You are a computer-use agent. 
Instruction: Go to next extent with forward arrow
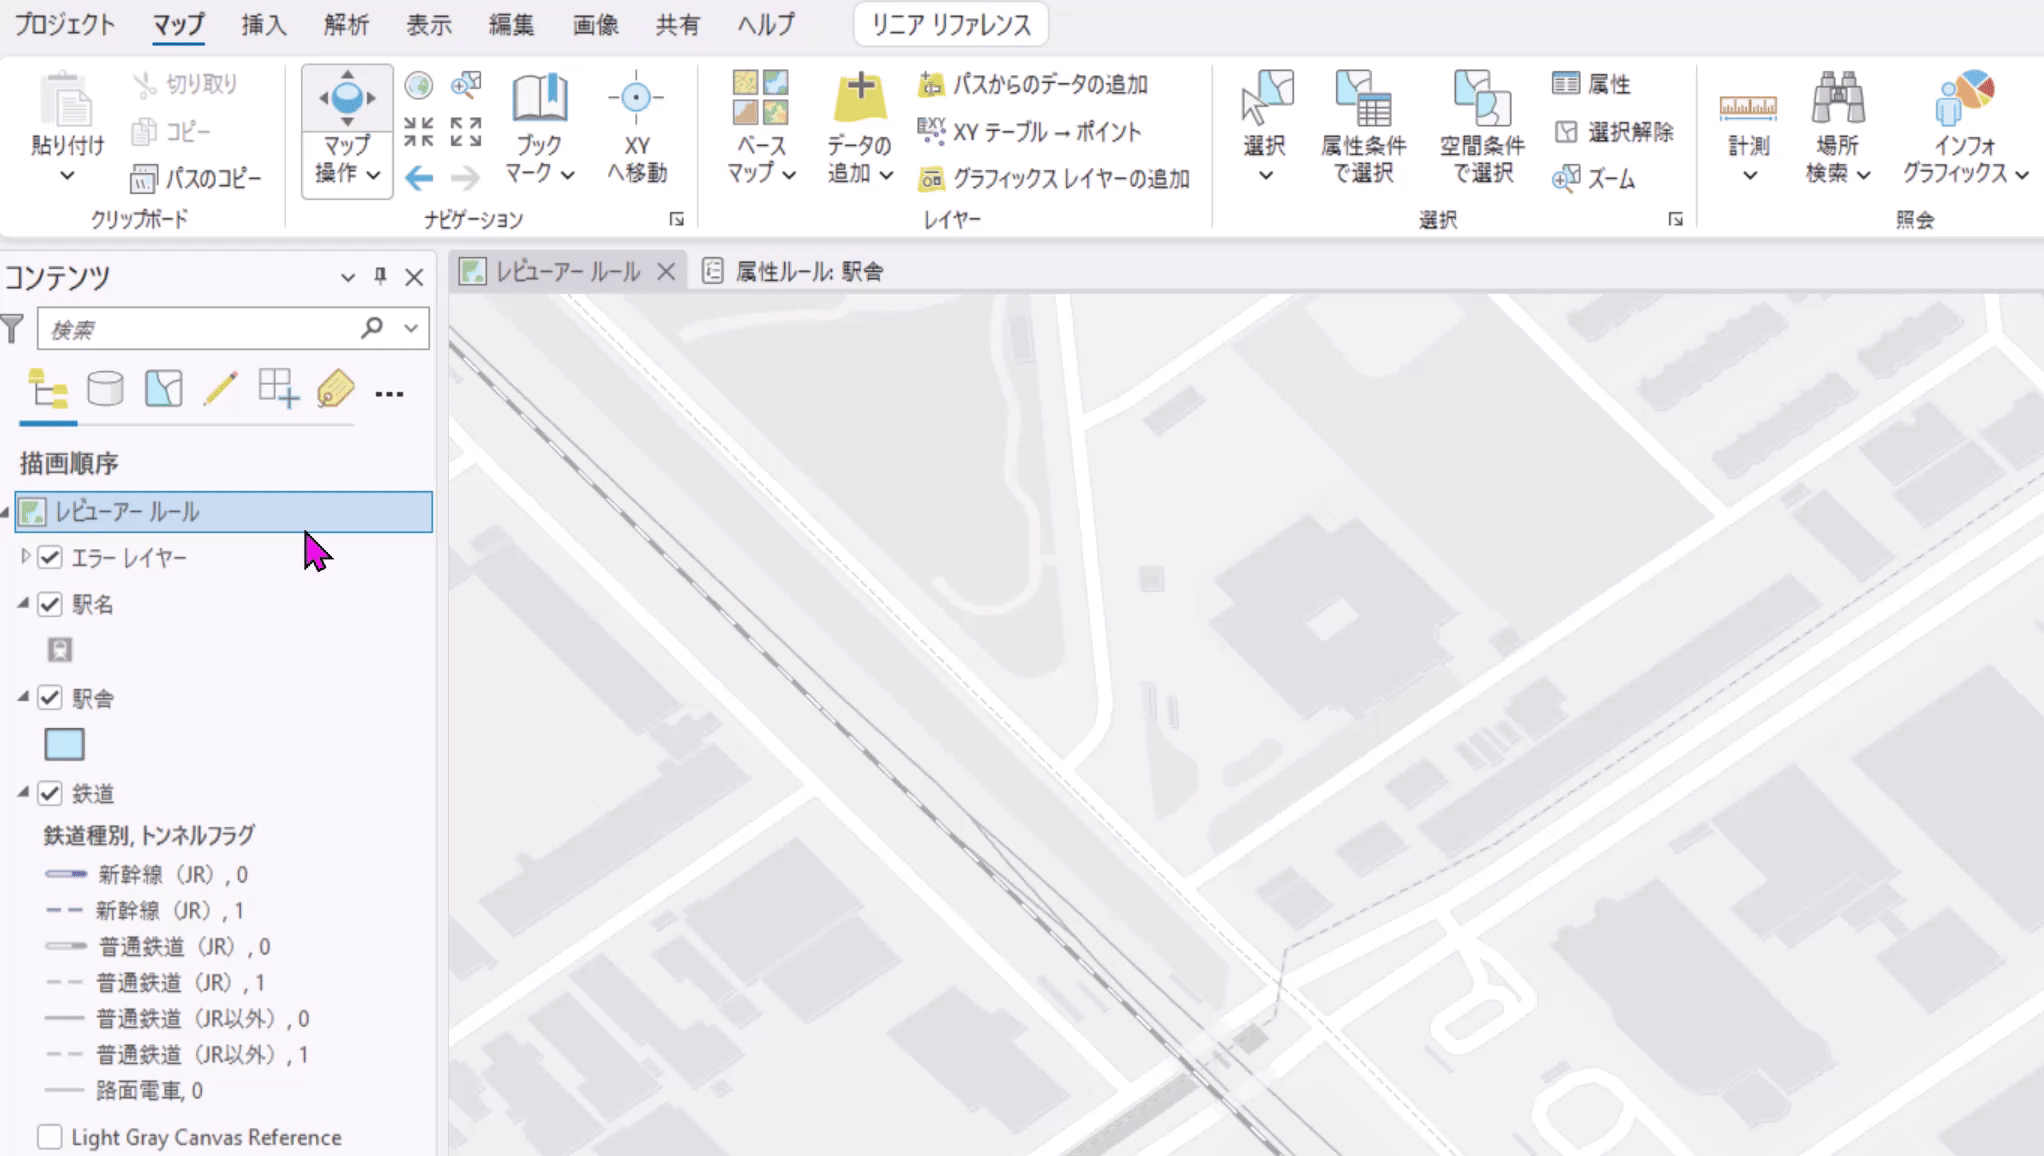click(466, 178)
